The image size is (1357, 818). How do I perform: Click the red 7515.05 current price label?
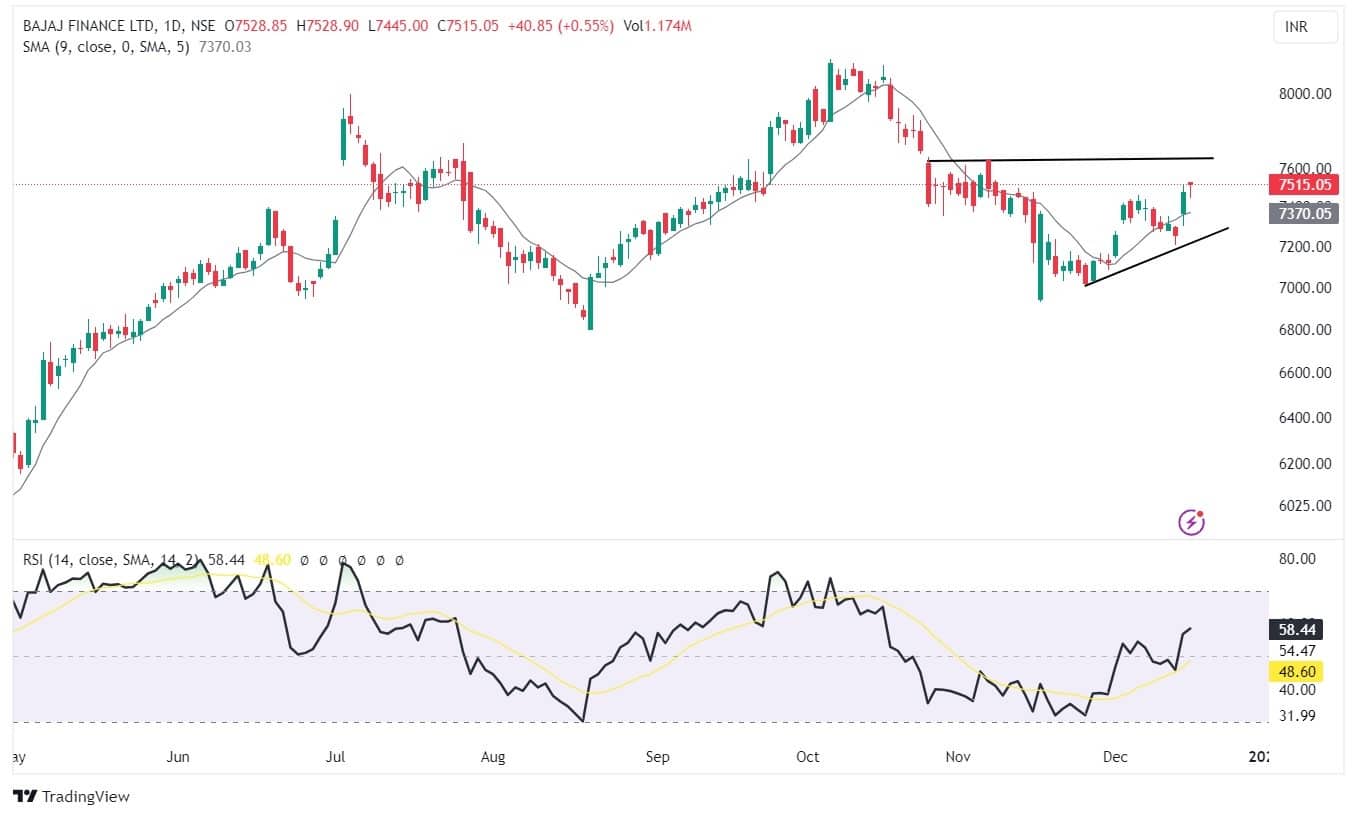[1302, 185]
